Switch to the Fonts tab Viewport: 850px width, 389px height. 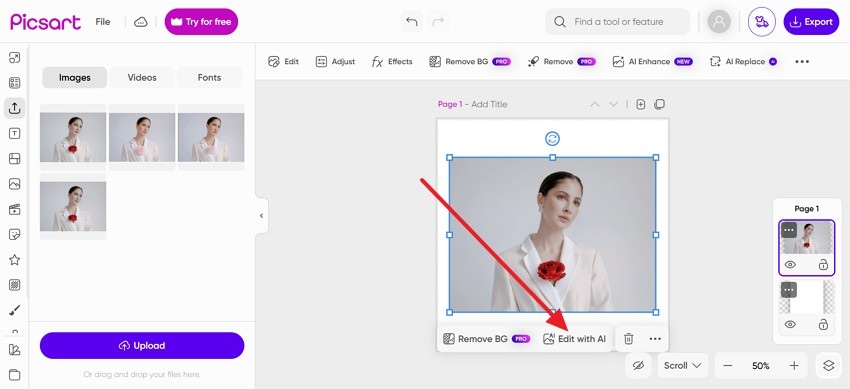[x=209, y=77]
